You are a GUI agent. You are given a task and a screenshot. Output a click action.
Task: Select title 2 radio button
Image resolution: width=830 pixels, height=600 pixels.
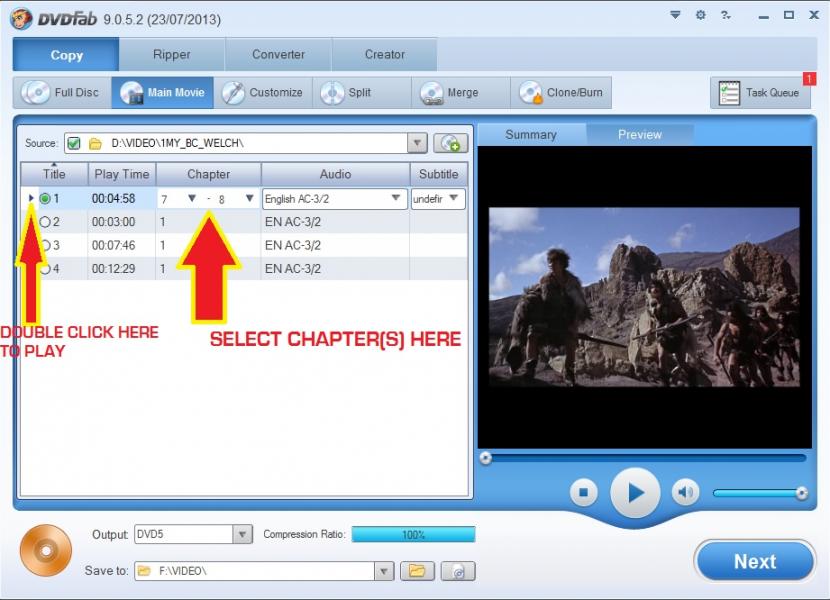pyautogui.click(x=45, y=222)
